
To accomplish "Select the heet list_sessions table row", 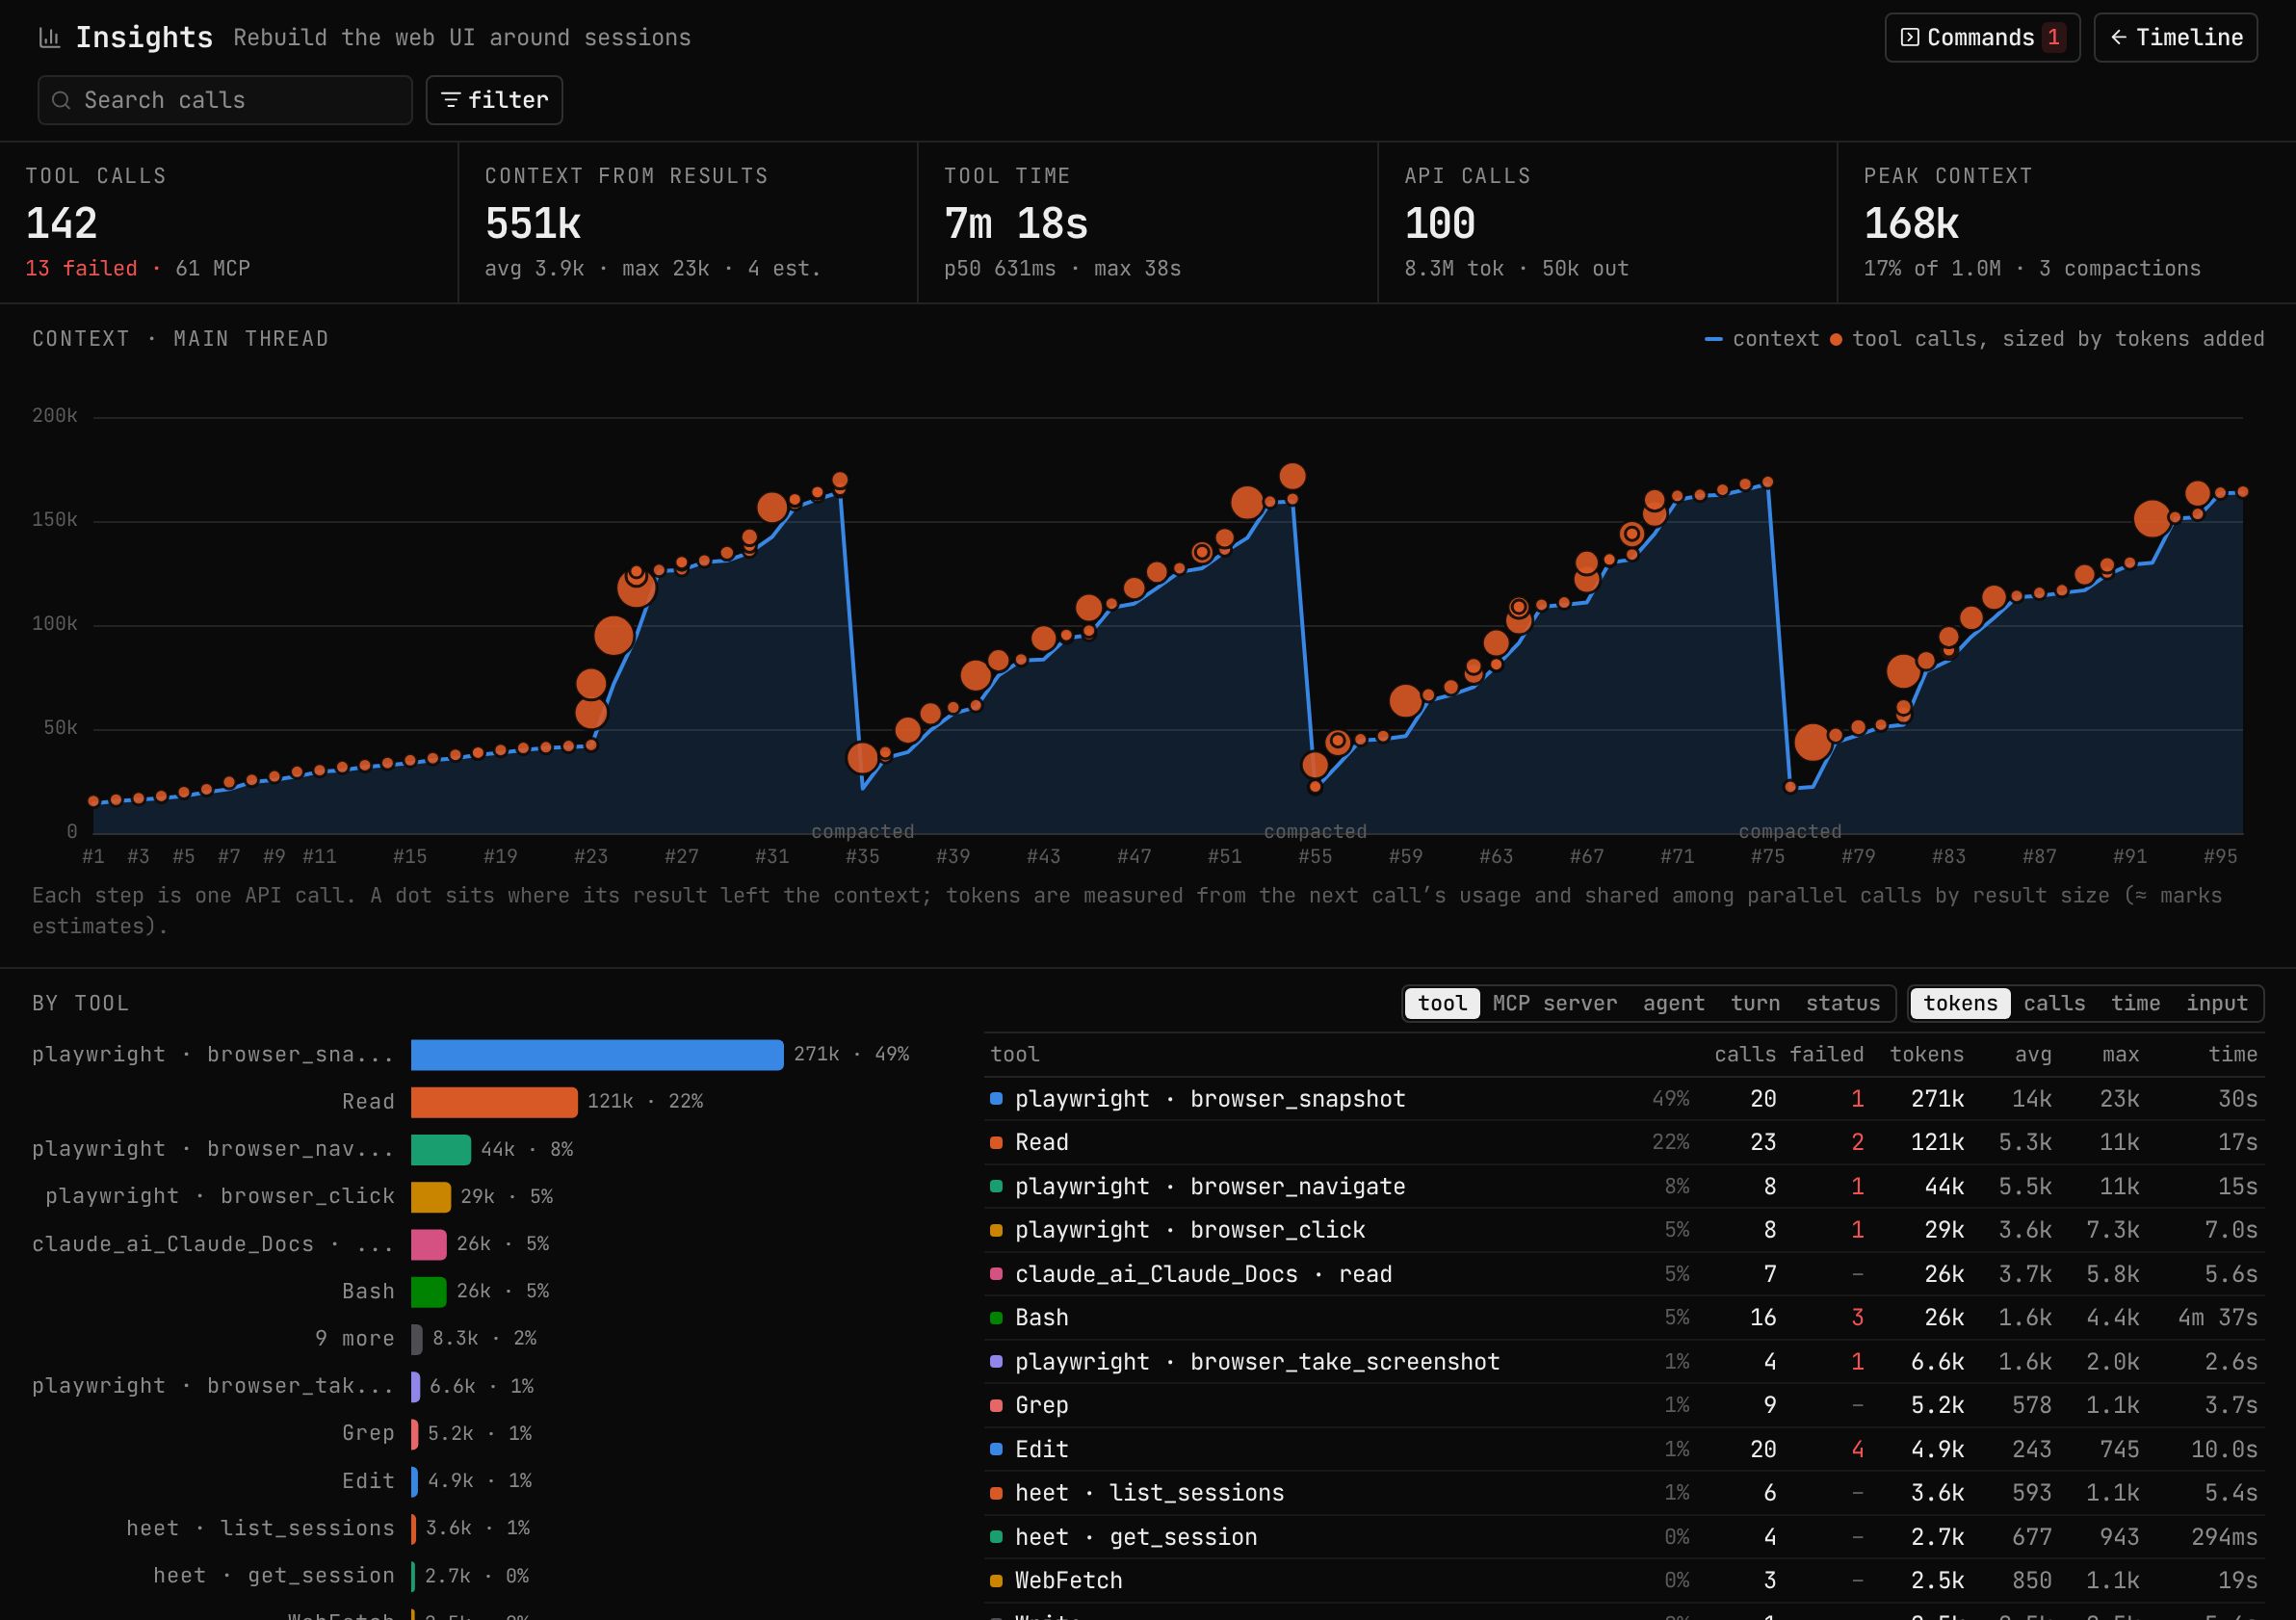I will [x=1624, y=1493].
